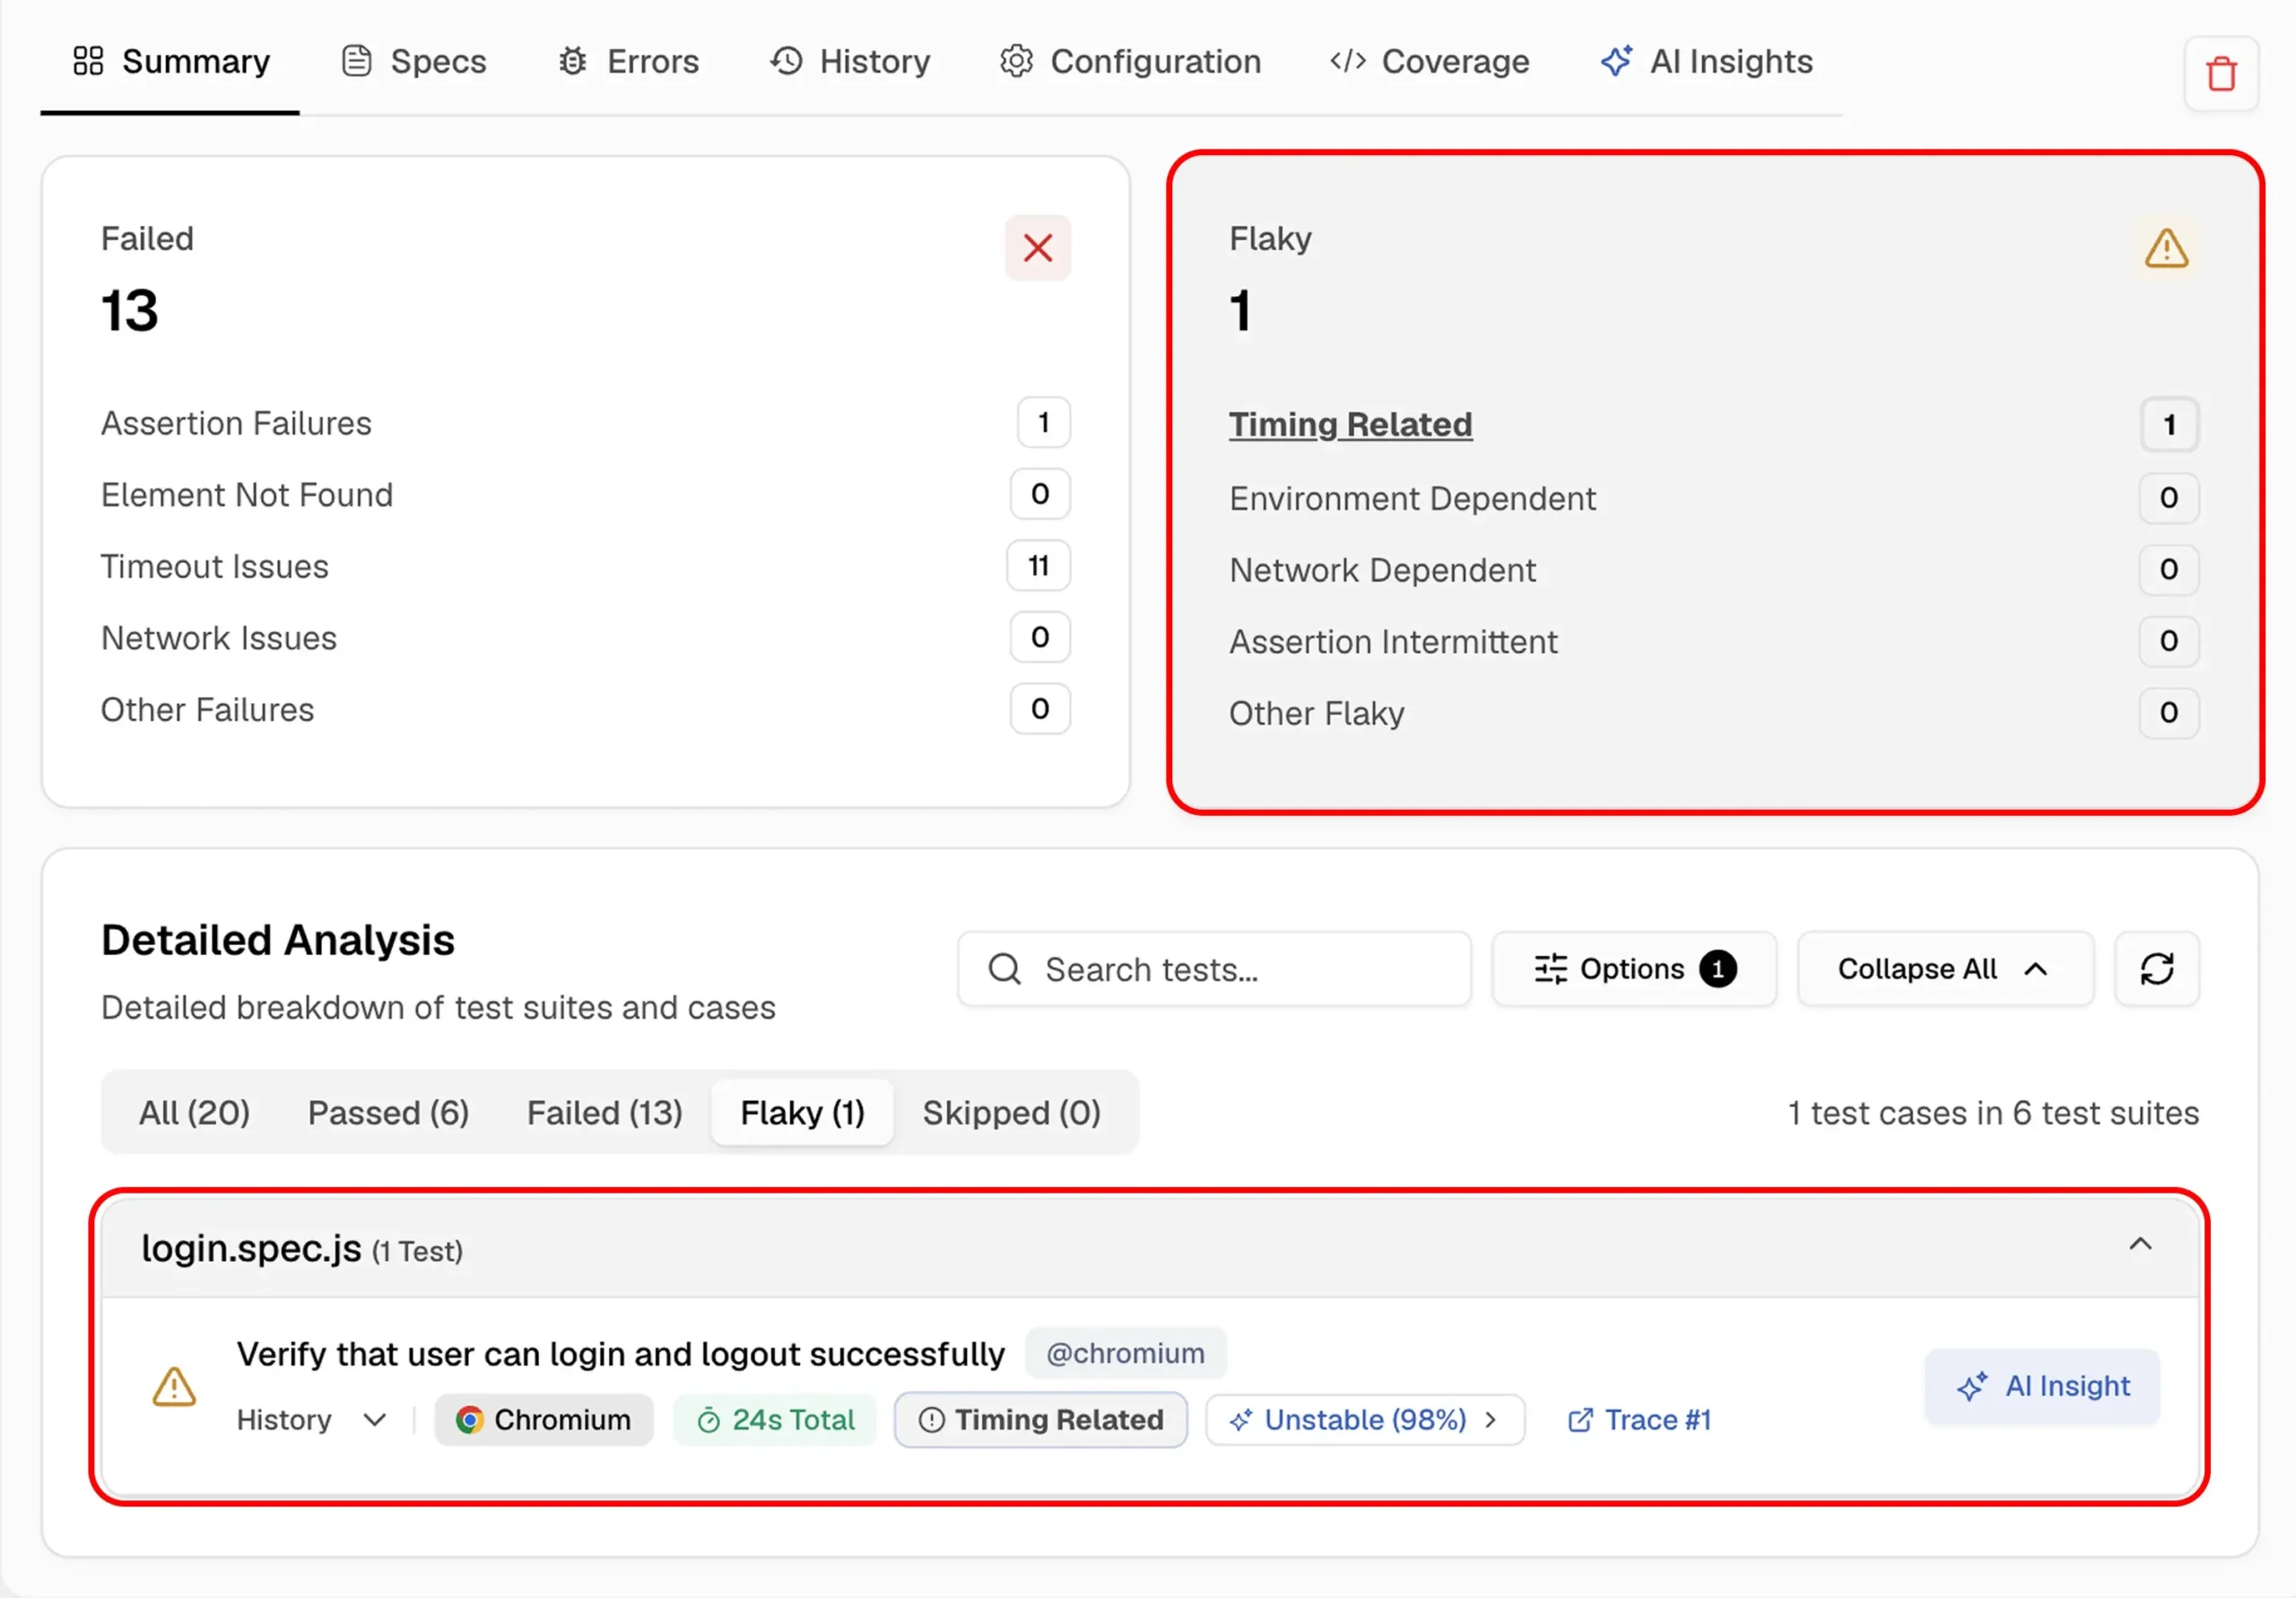Image resolution: width=2296 pixels, height=1598 pixels.
Task: Click the Chromium browser badge
Action: click(543, 1420)
